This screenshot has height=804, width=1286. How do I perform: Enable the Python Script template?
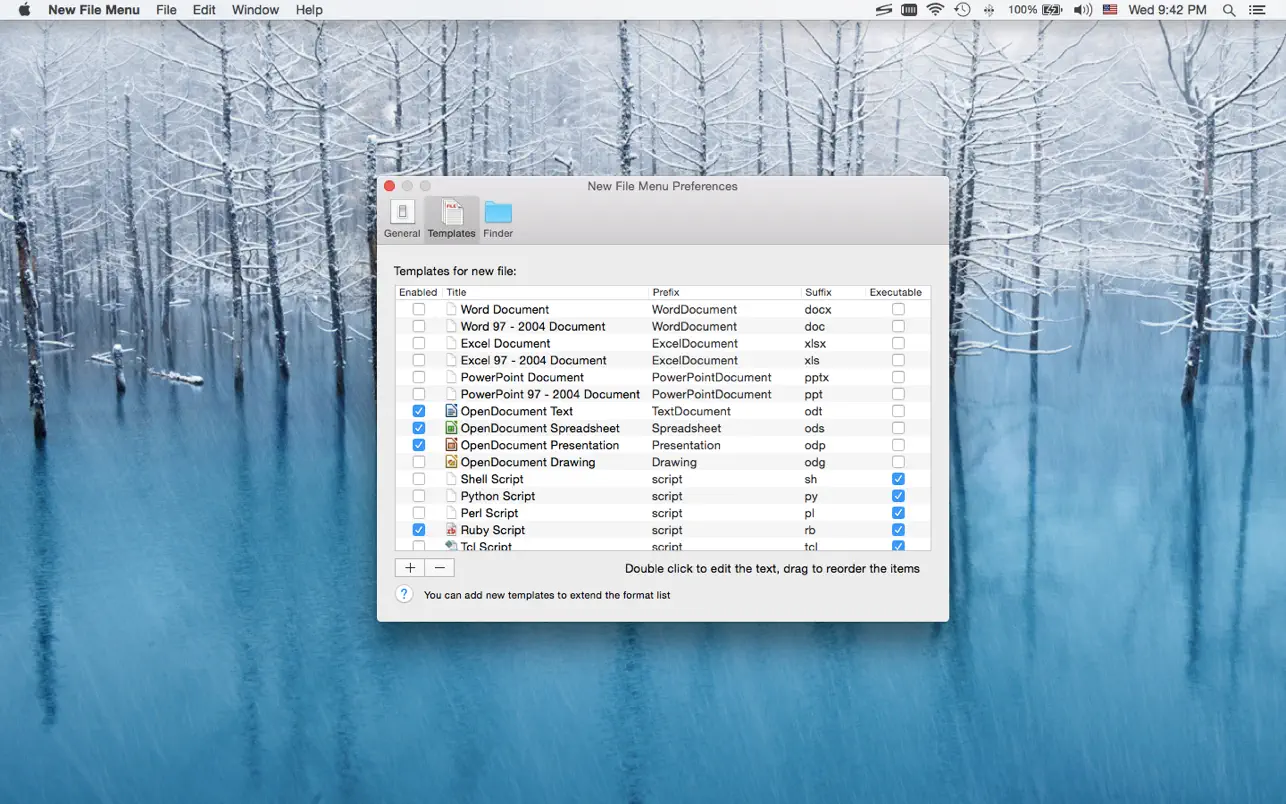coord(418,496)
